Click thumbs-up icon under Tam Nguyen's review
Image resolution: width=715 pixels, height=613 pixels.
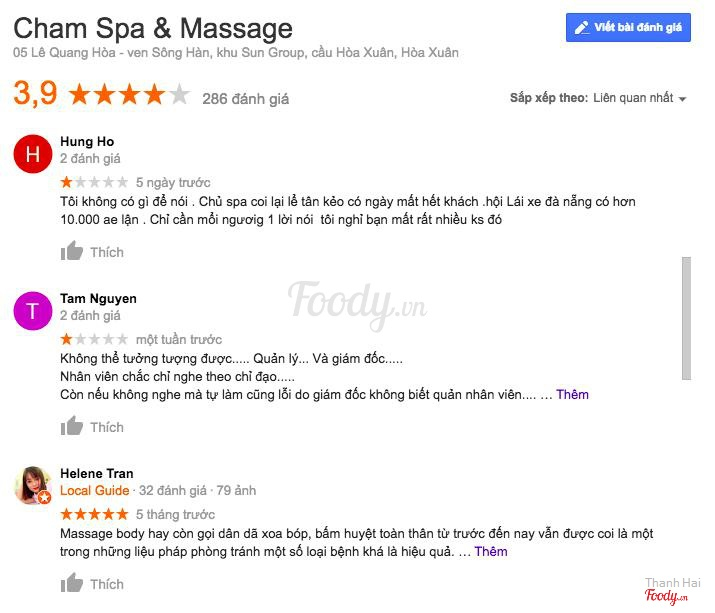72,426
